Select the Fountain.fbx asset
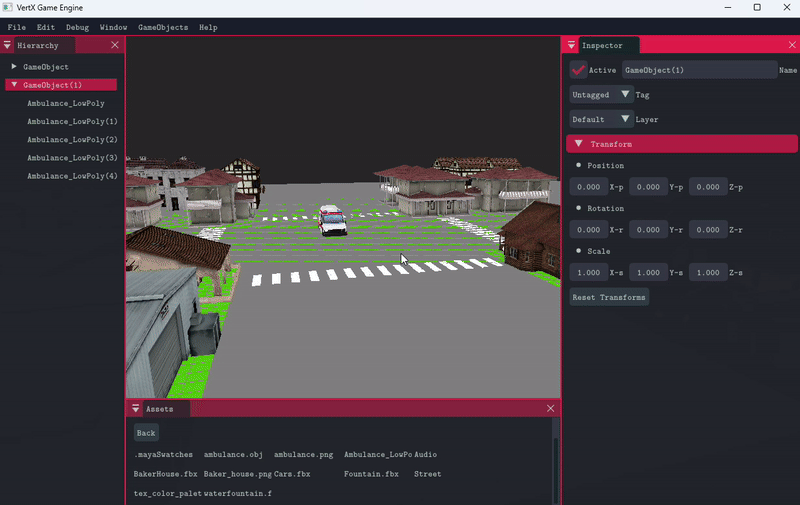800x505 pixels. (x=371, y=474)
